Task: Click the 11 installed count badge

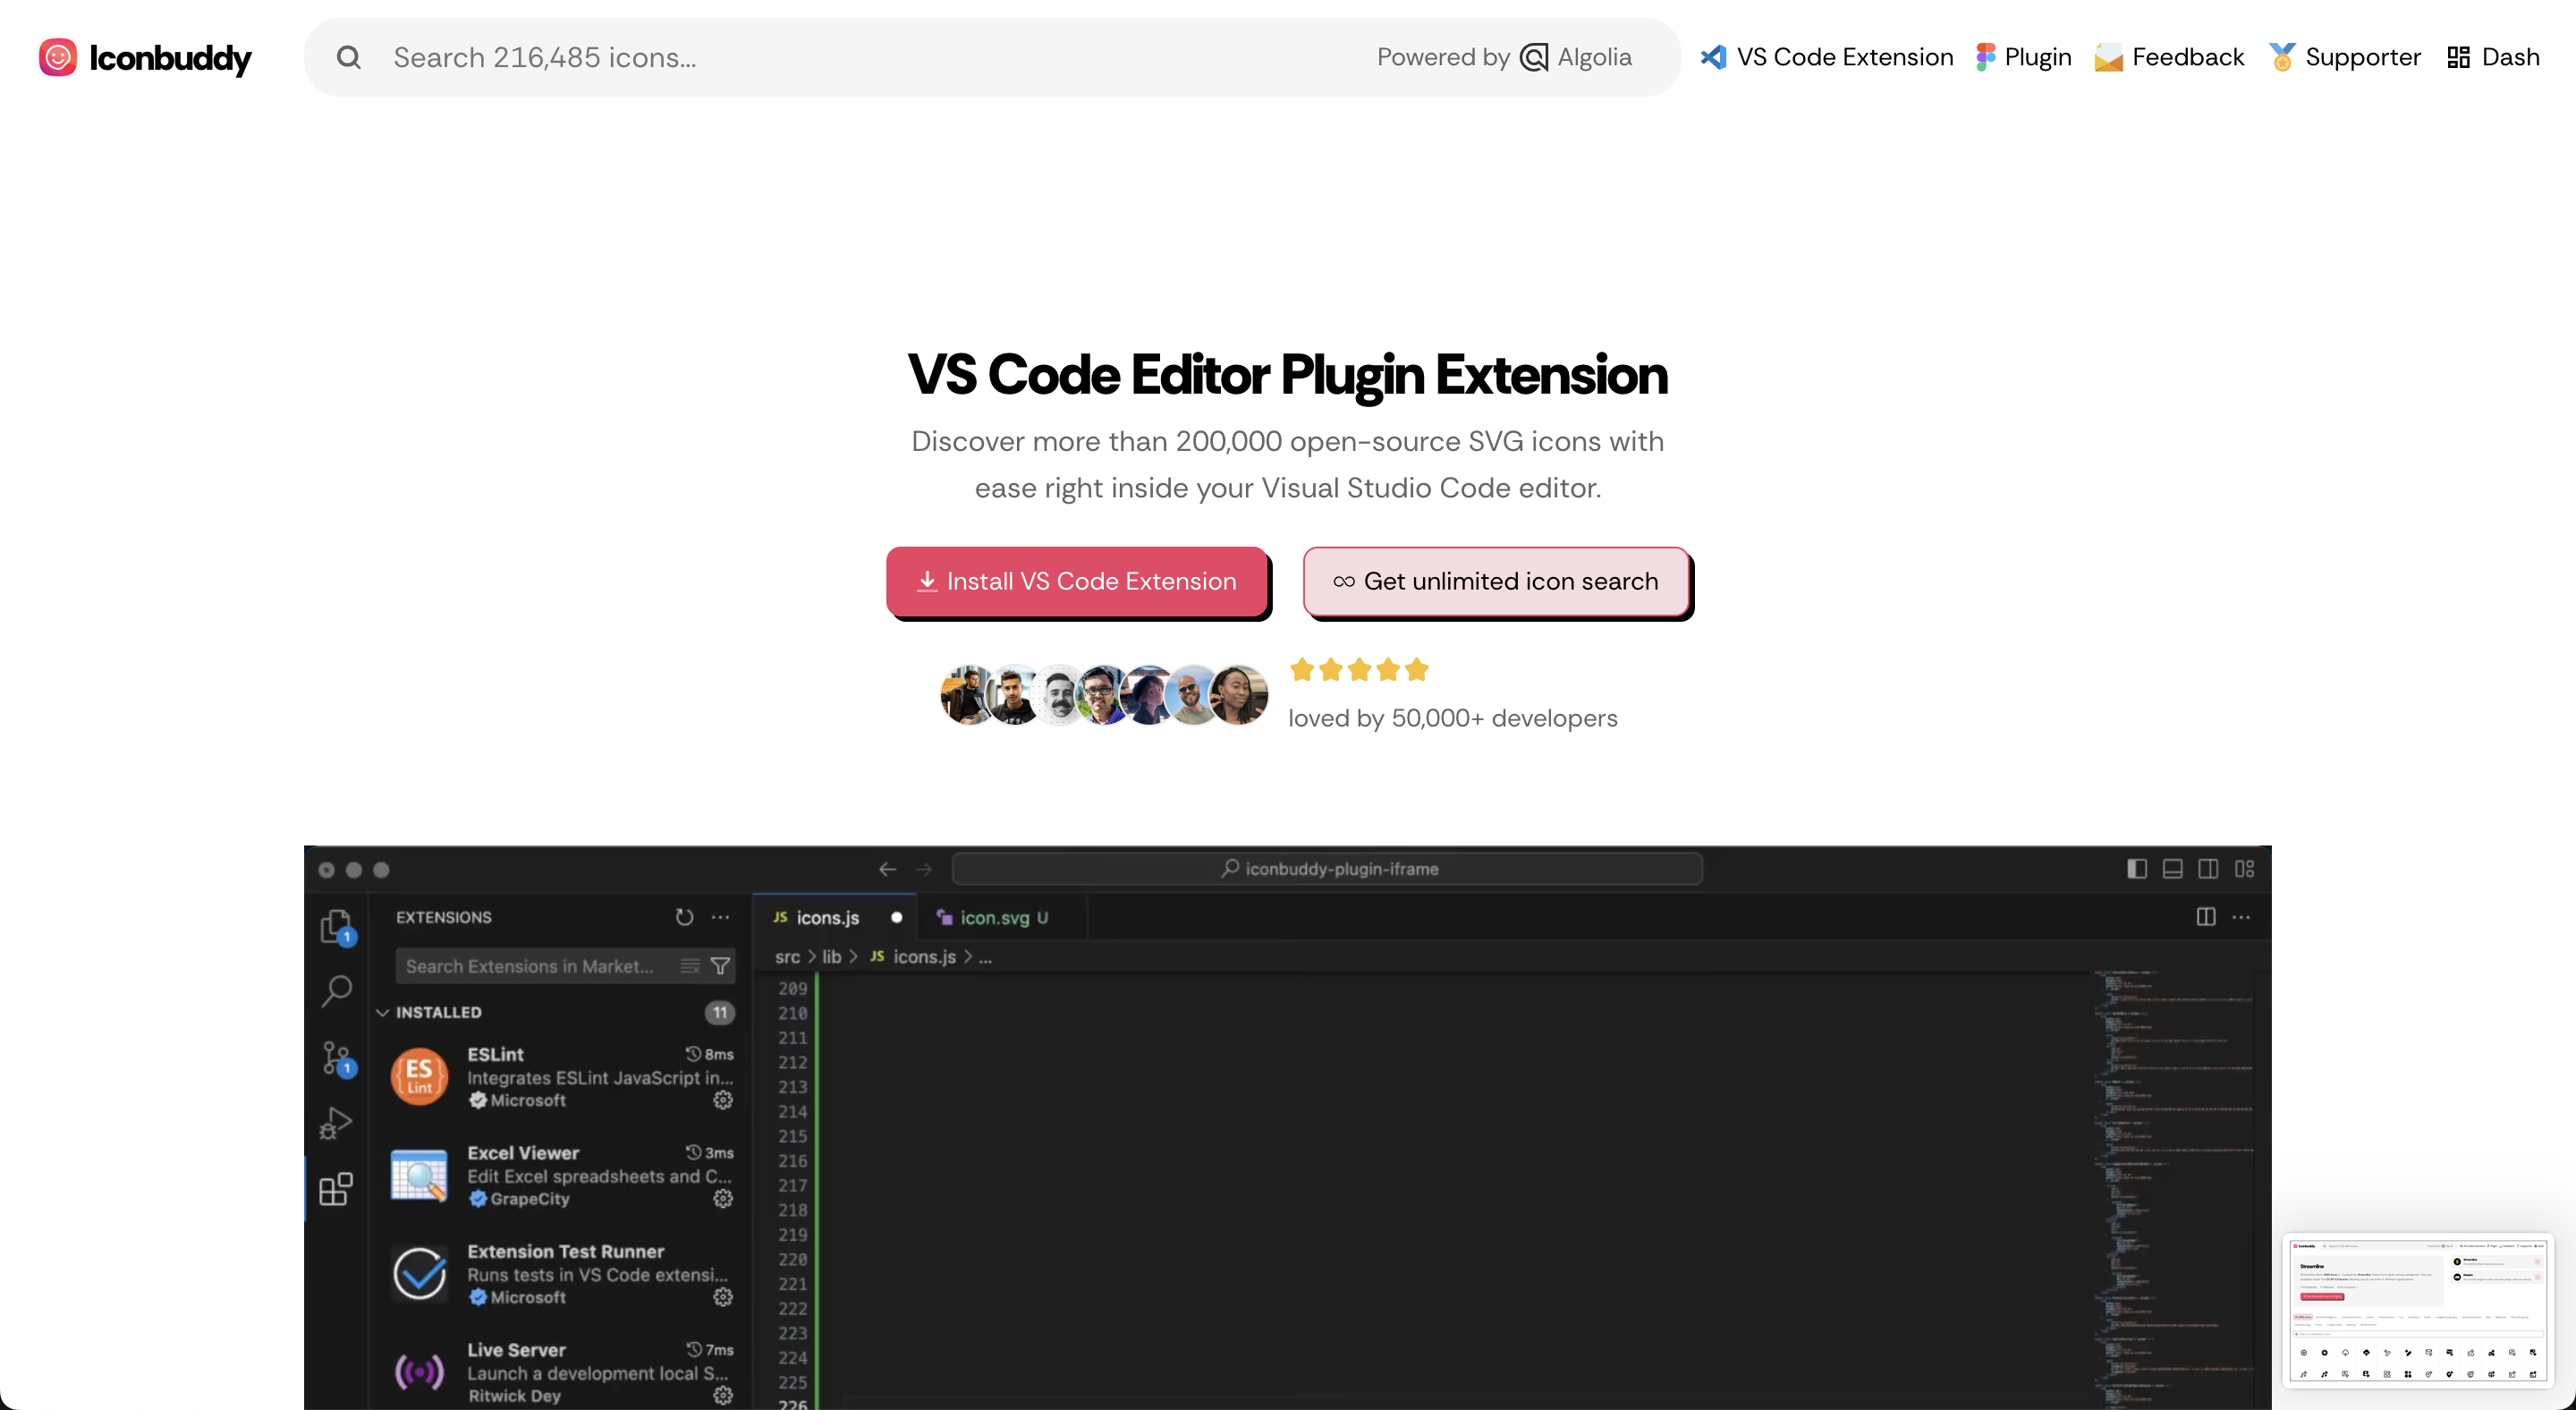Action: coord(719,1012)
